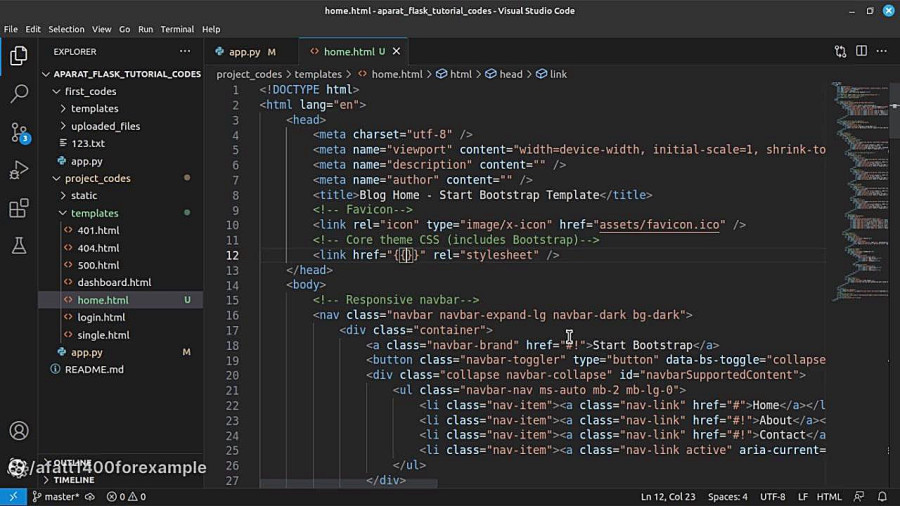
Task: Open 500.html file
Action: pyautogui.click(x=98, y=265)
